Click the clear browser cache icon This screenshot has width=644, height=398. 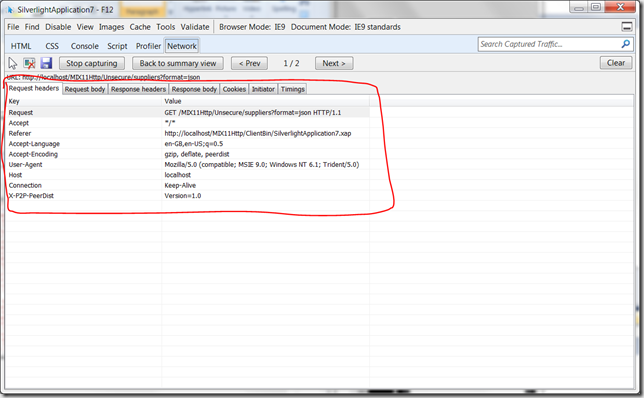coord(29,63)
